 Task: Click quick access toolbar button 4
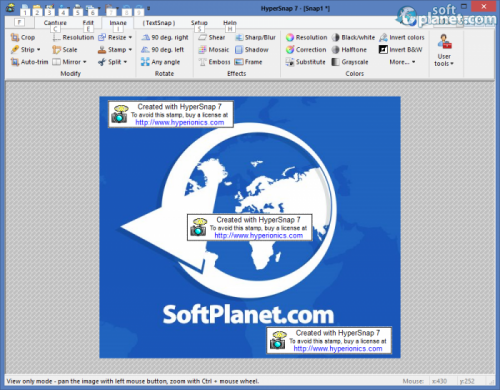click(63, 10)
